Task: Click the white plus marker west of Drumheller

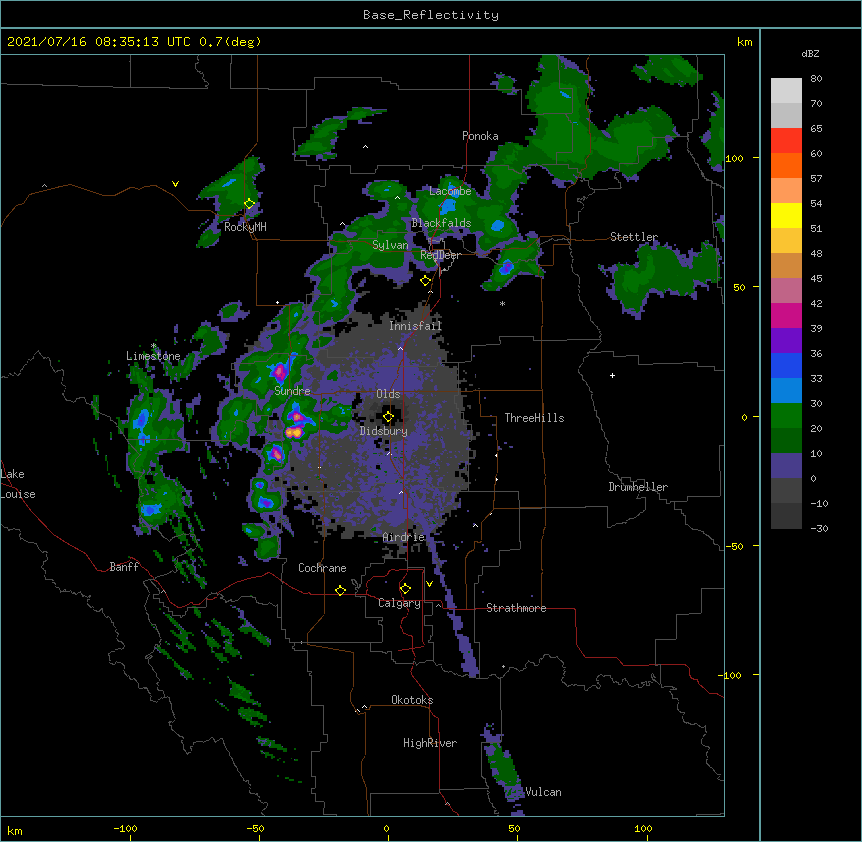Action: click(612, 375)
